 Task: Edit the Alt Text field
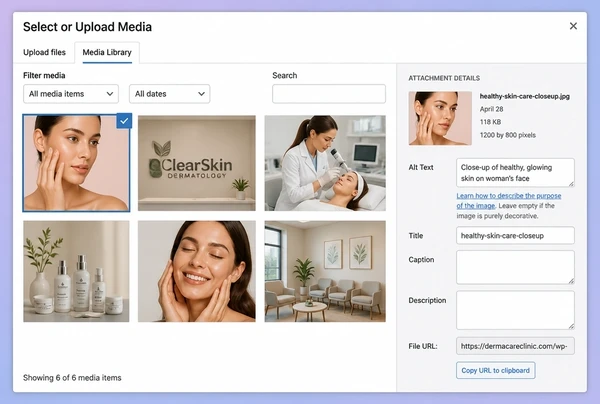515,173
